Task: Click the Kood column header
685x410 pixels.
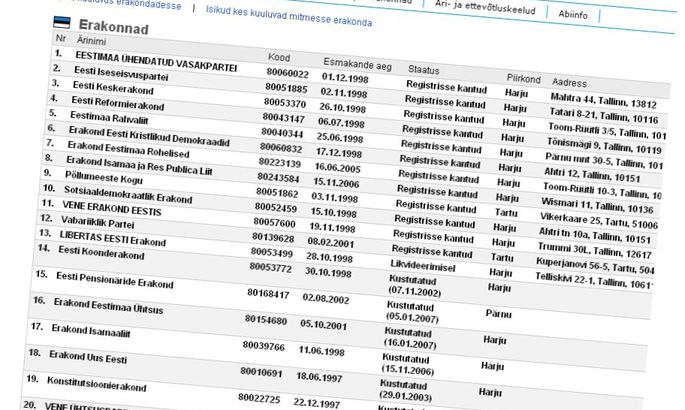Action: [x=279, y=57]
